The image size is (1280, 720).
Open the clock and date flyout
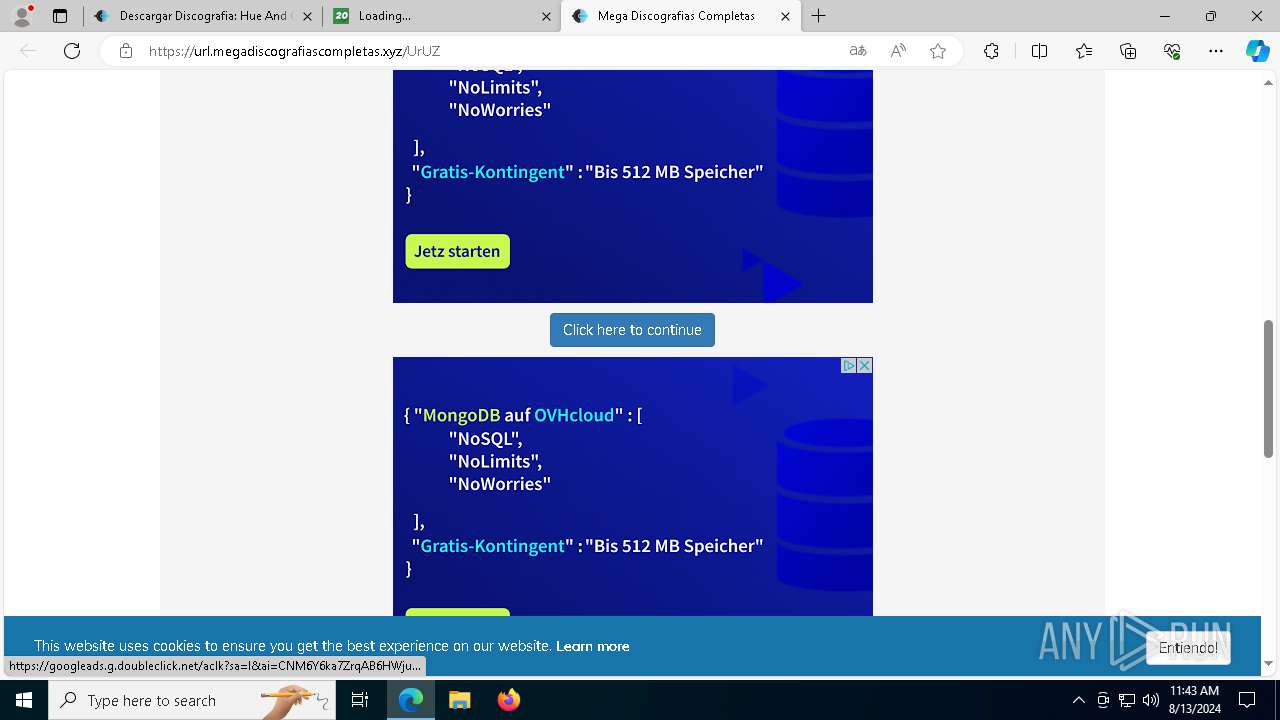click(1194, 700)
